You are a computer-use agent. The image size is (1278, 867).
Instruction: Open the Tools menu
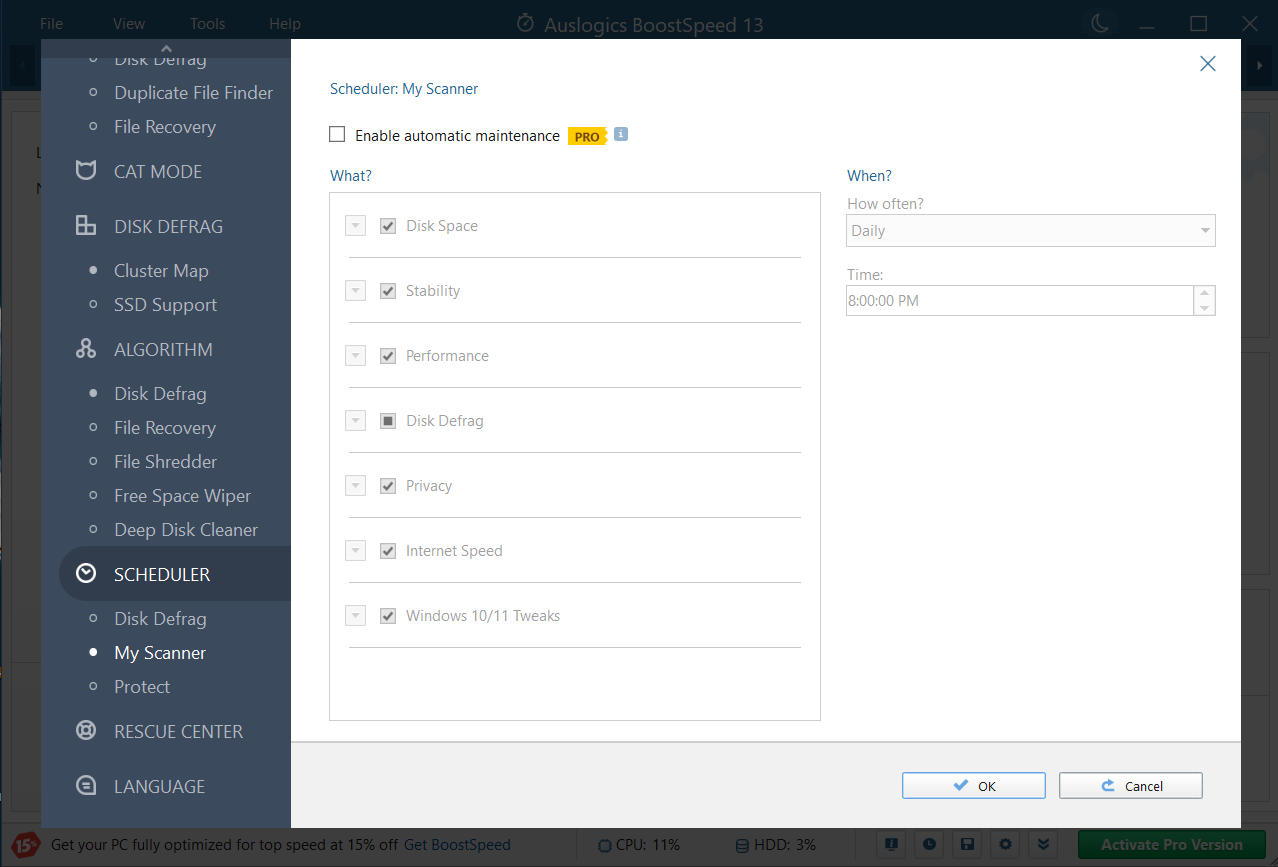207,24
